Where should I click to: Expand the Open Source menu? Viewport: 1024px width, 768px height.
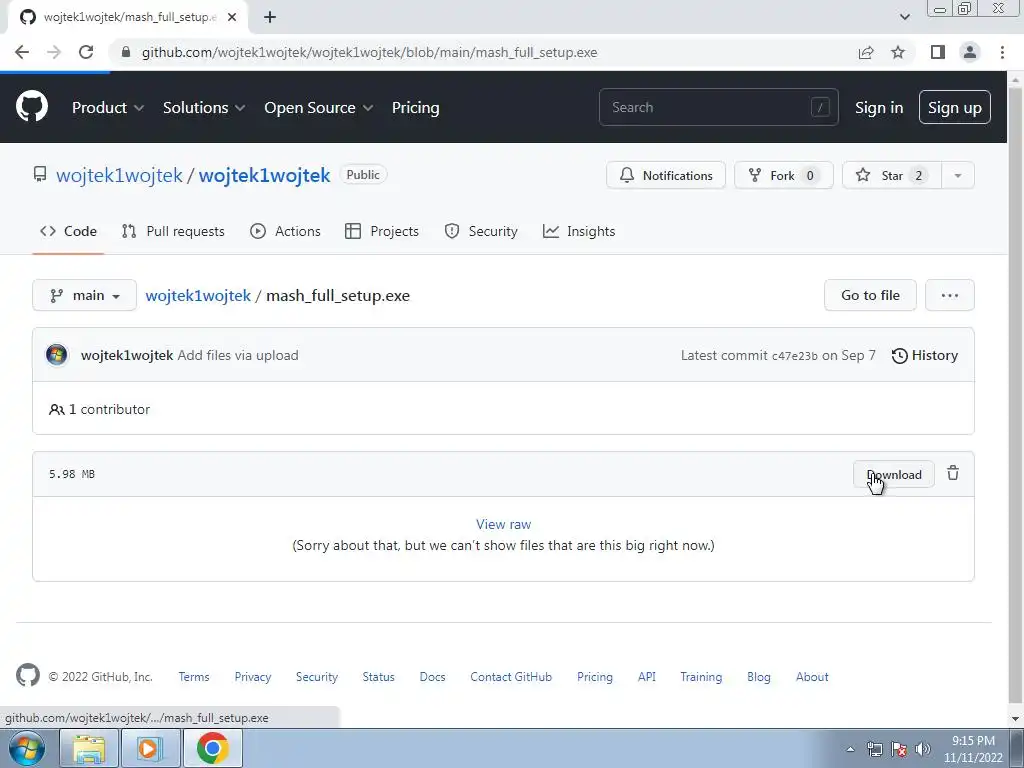319,108
